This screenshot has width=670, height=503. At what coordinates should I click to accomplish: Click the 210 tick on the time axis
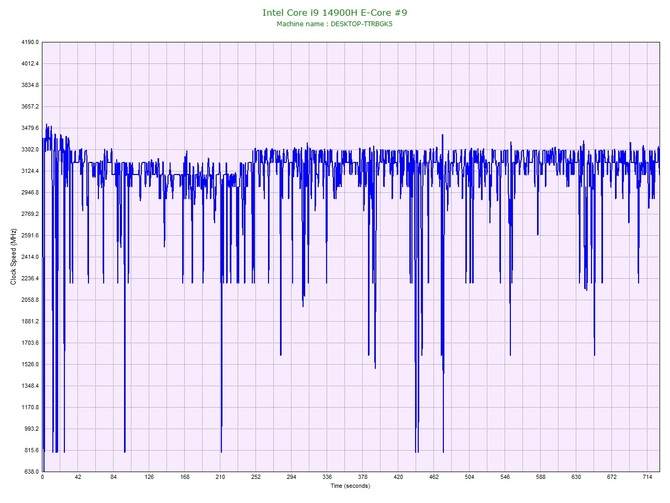(x=220, y=477)
